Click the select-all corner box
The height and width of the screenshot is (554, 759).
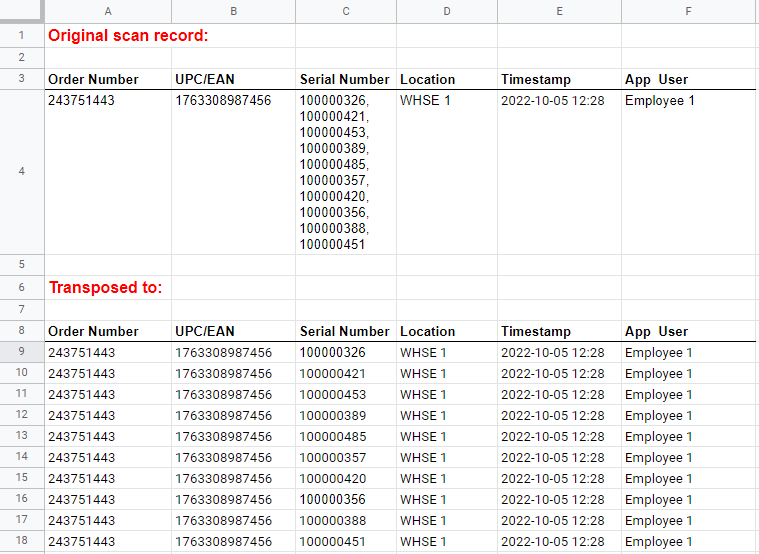tap(22, 11)
